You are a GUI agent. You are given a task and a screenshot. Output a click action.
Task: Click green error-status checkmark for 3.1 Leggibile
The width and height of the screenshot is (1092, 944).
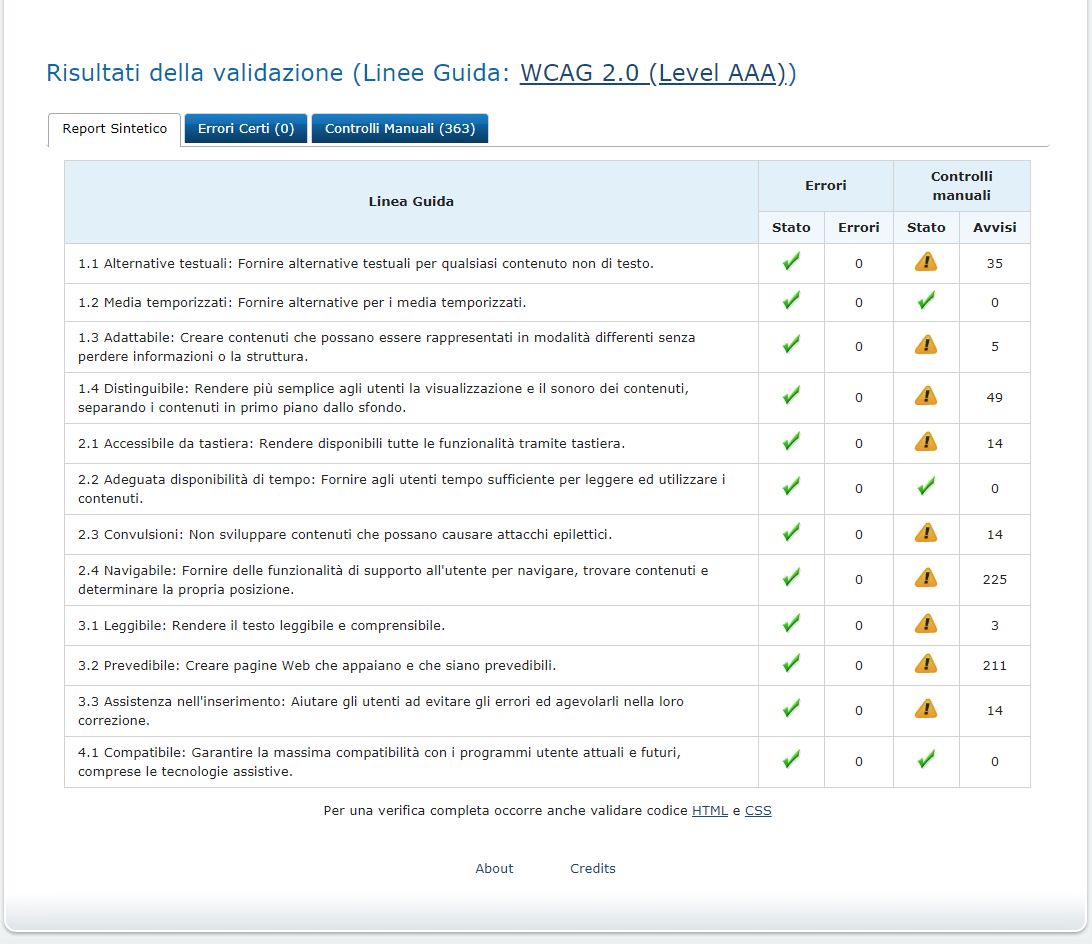point(791,625)
